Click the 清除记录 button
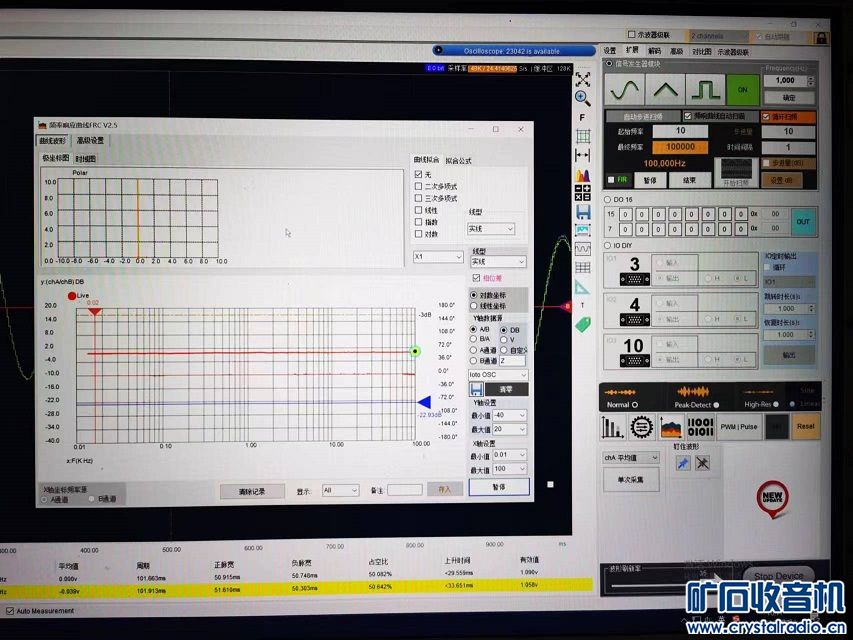The image size is (853, 640). (252, 491)
